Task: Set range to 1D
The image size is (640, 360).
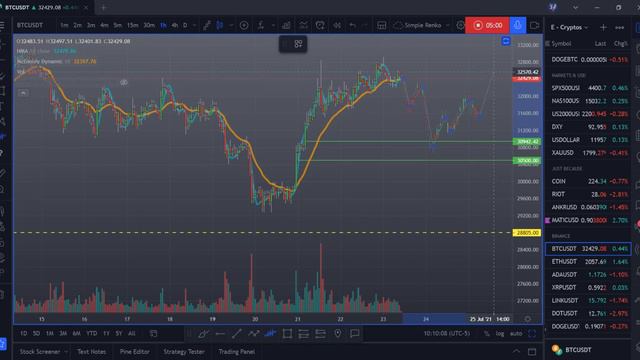Action: [x=24, y=334]
